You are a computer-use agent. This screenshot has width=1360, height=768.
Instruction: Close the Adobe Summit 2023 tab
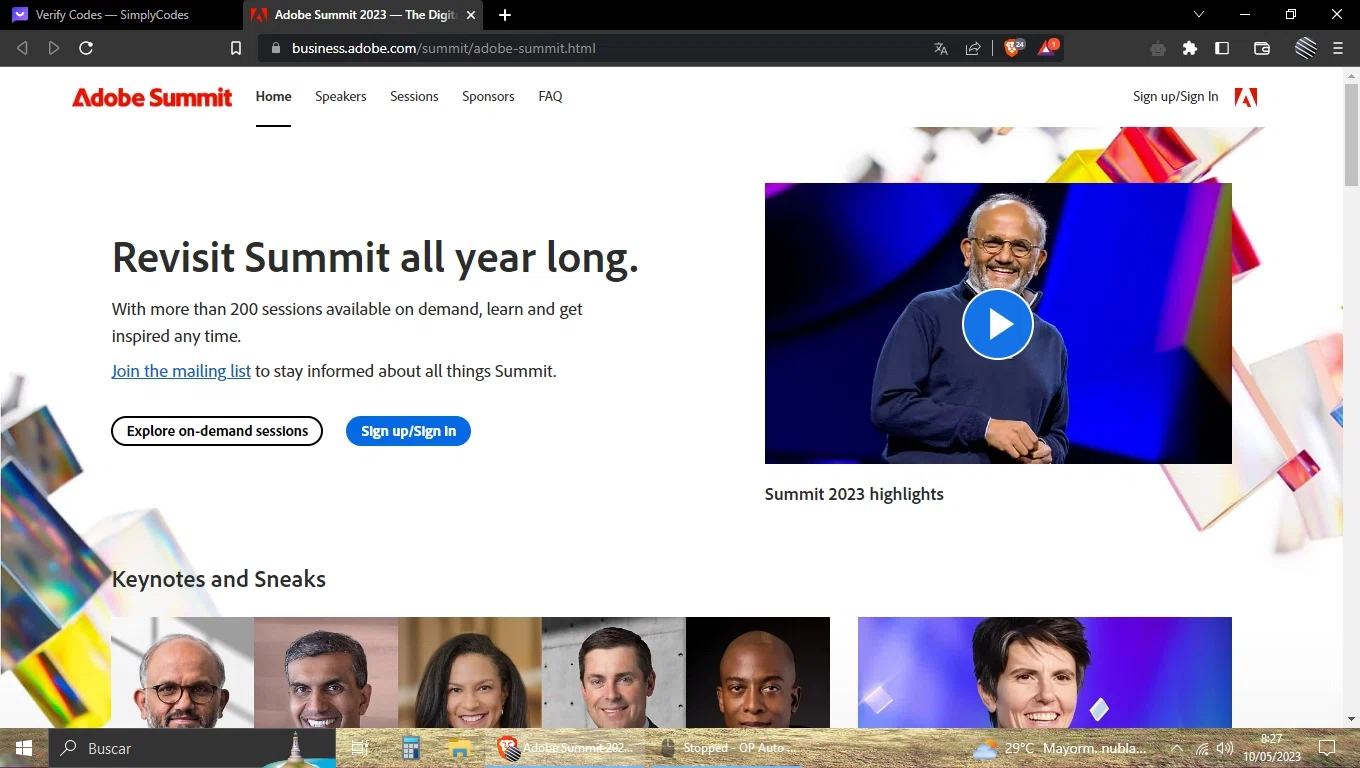pyautogui.click(x=471, y=15)
